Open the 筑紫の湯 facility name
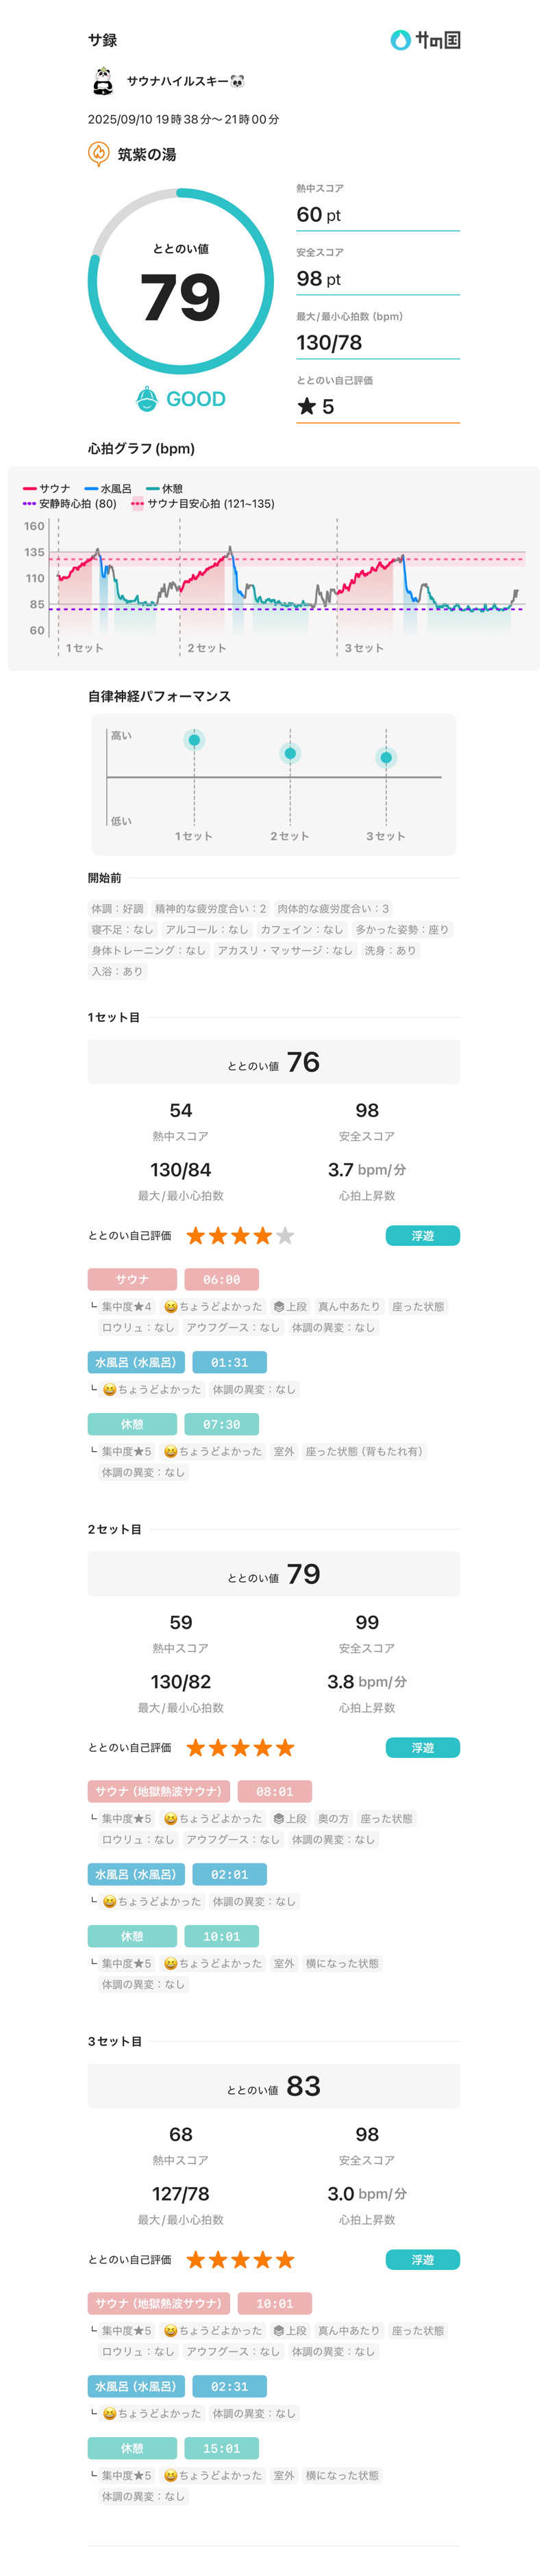The width and height of the screenshot is (548, 2576). [x=147, y=154]
